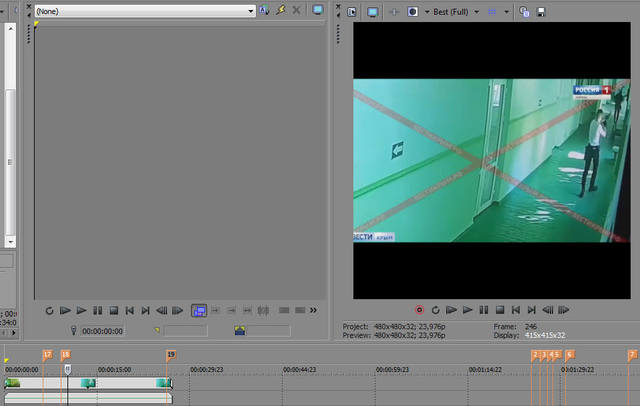This screenshot has height=406, width=640.
Task: Step to previous frame in the trimmer
Action: [x=162, y=311]
